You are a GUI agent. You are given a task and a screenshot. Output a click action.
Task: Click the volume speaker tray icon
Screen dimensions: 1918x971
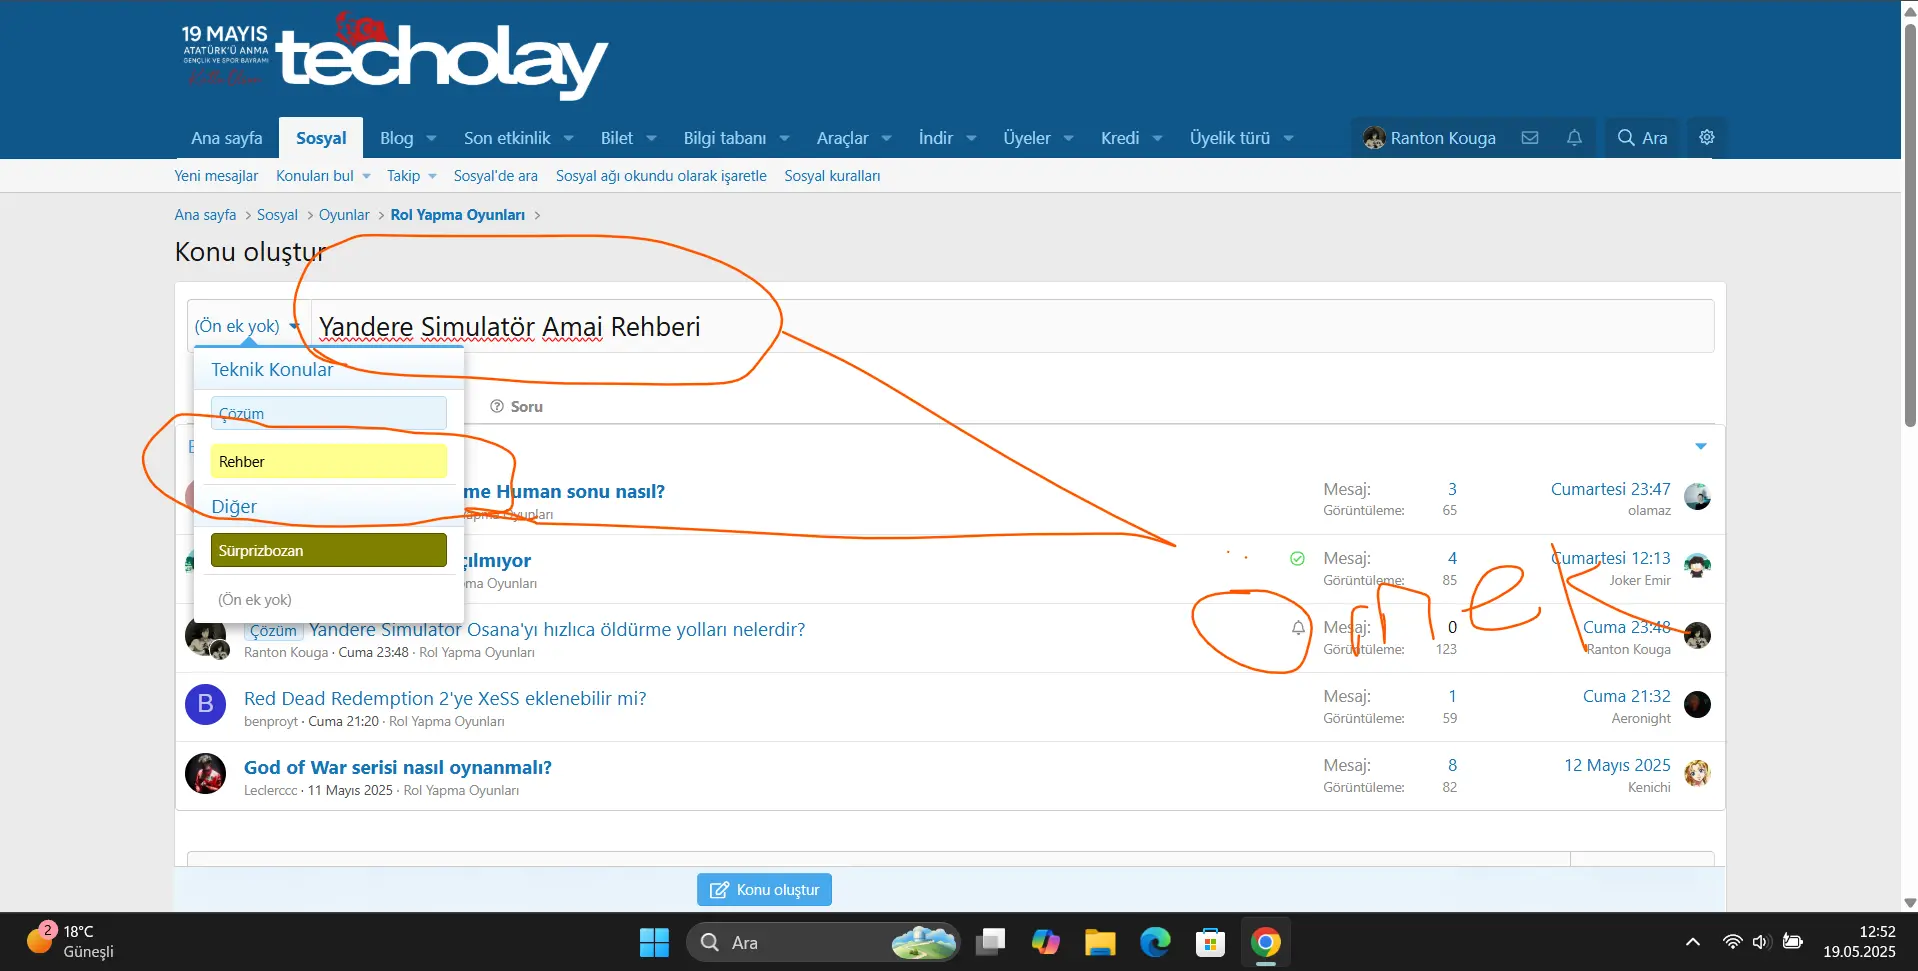(1761, 942)
